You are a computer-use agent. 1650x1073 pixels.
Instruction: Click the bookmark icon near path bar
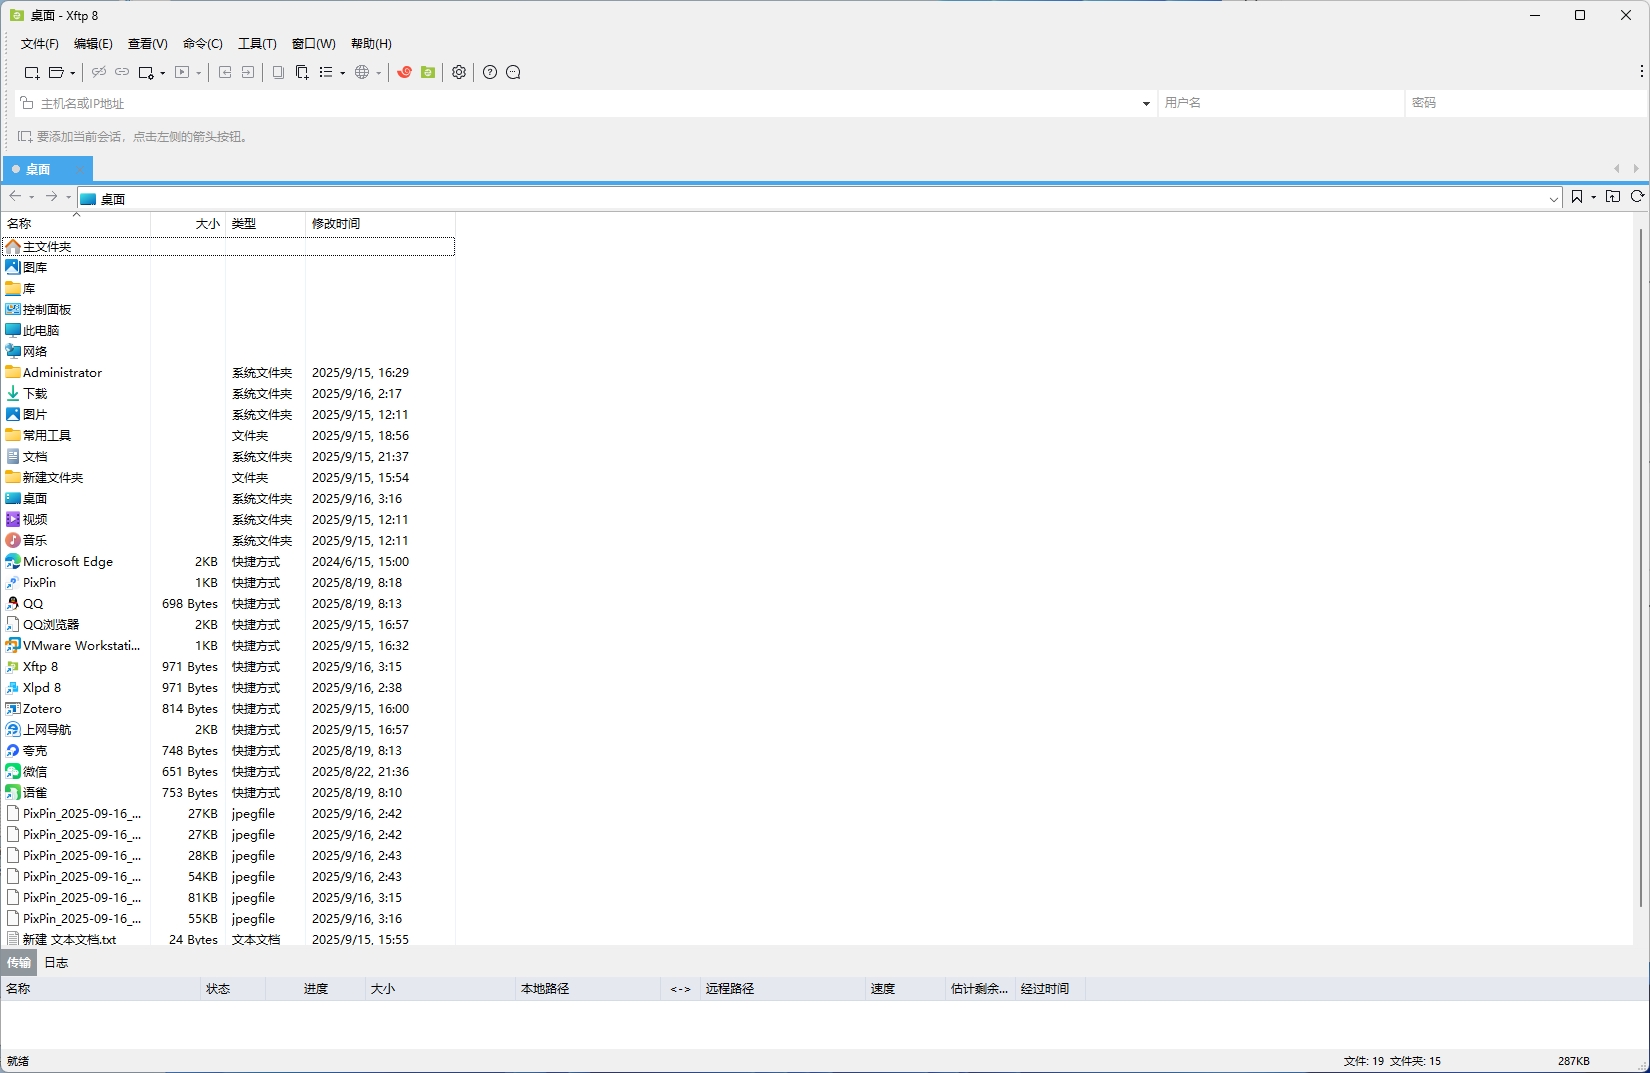(1577, 197)
